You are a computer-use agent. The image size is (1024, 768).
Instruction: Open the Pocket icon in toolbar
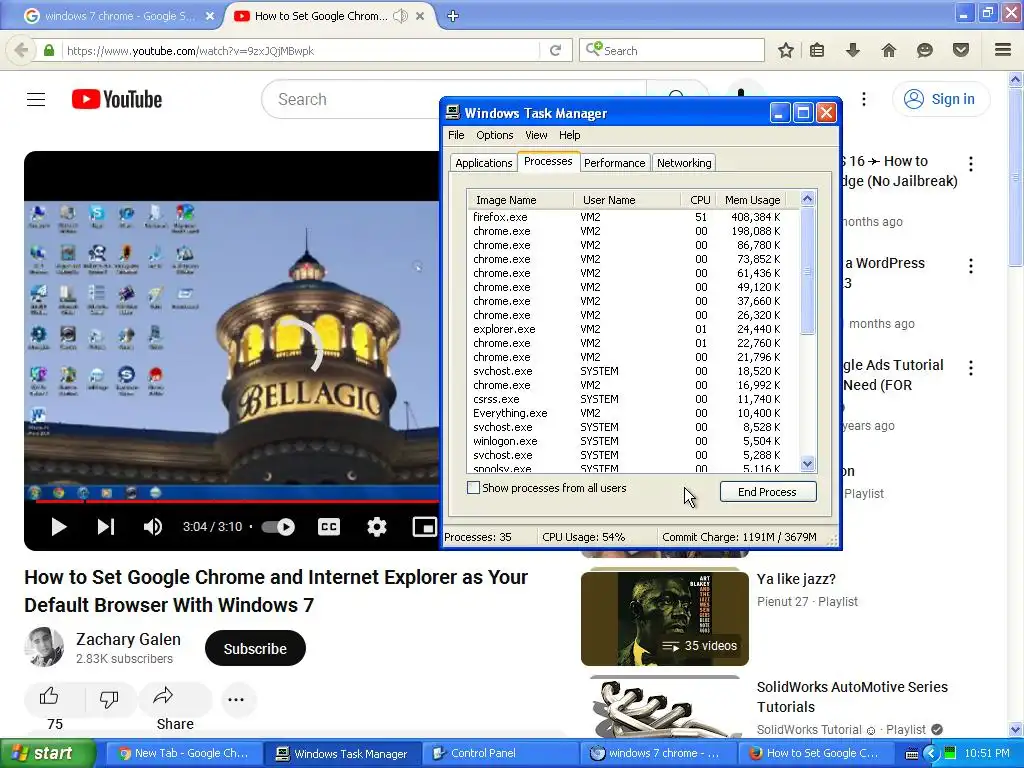[960, 50]
